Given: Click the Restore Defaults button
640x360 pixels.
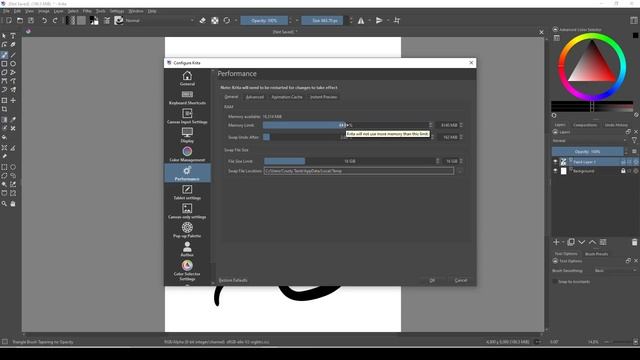Looking at the screenshot, I should pyautogui.click(x=233, y=280).
